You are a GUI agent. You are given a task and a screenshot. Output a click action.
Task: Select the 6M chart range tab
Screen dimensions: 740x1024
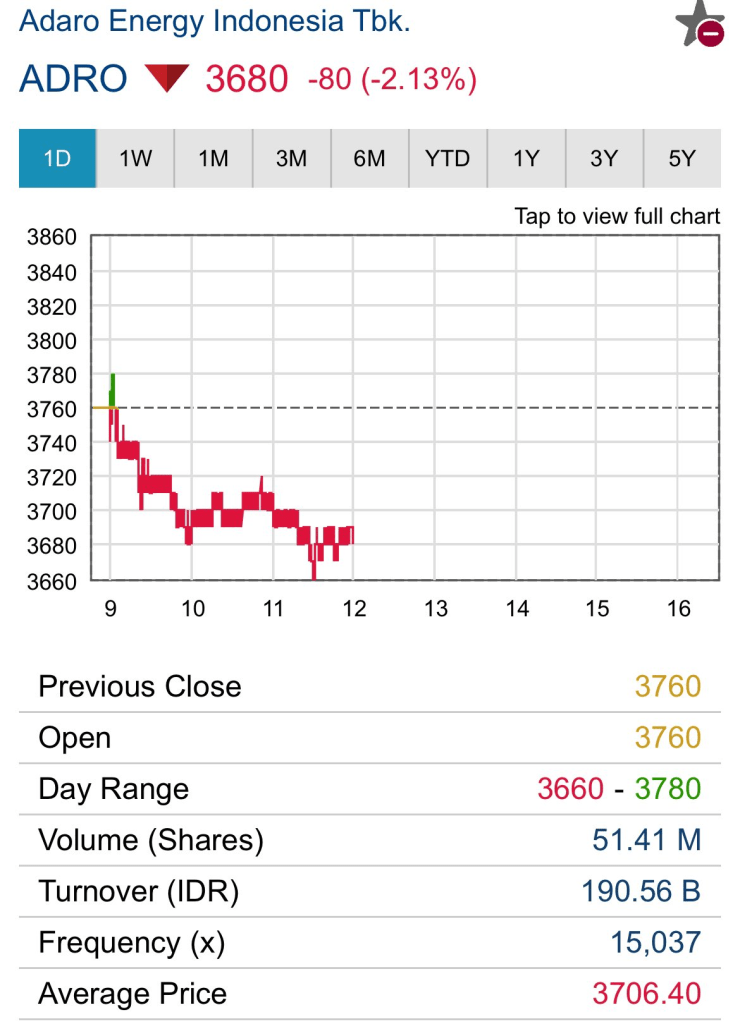pos(369,158)
